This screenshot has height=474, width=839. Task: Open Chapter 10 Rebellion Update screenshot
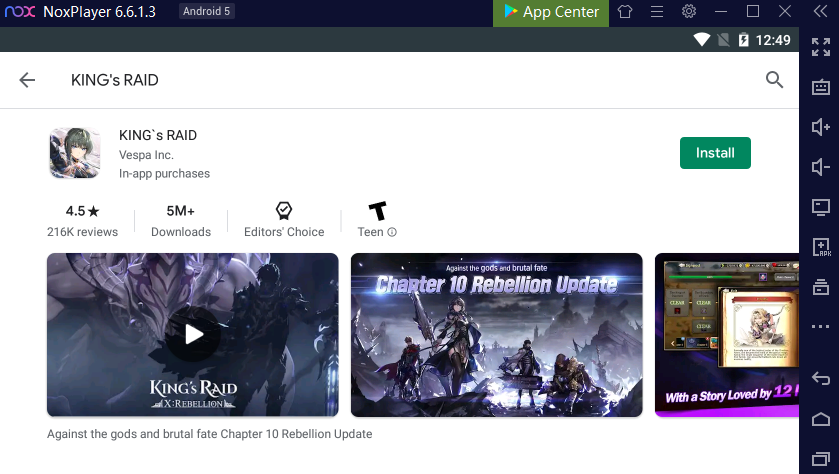pyautogui.click(x=497, y=335)
